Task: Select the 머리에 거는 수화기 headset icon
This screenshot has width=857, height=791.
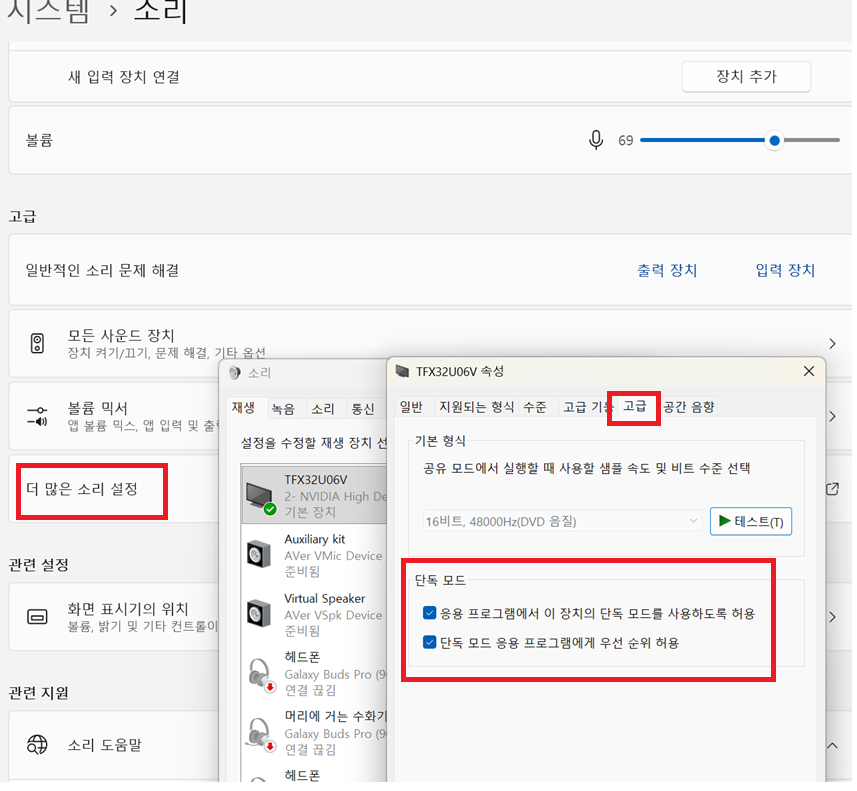Action: (261, 737)
